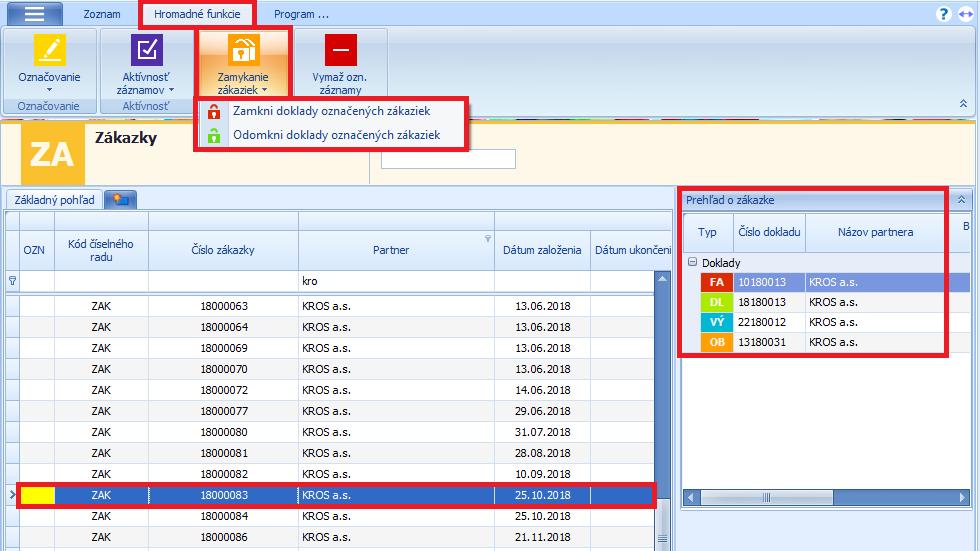Open the Označovanie marking tool
Viewport: 980px width, 551px height.
point(49,50)
